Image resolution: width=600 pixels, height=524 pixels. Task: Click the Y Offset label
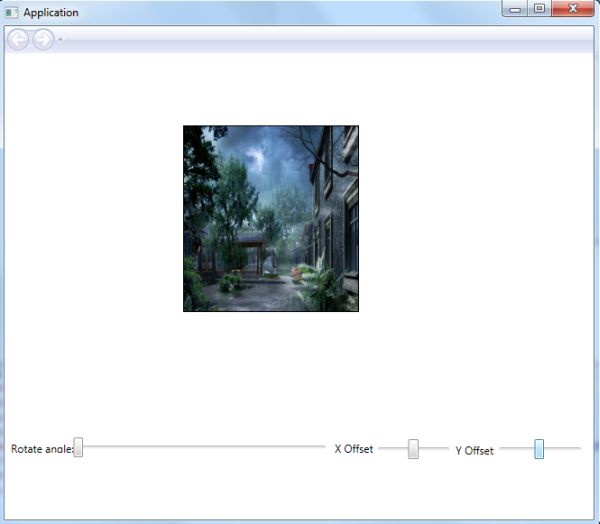(474, 451)
